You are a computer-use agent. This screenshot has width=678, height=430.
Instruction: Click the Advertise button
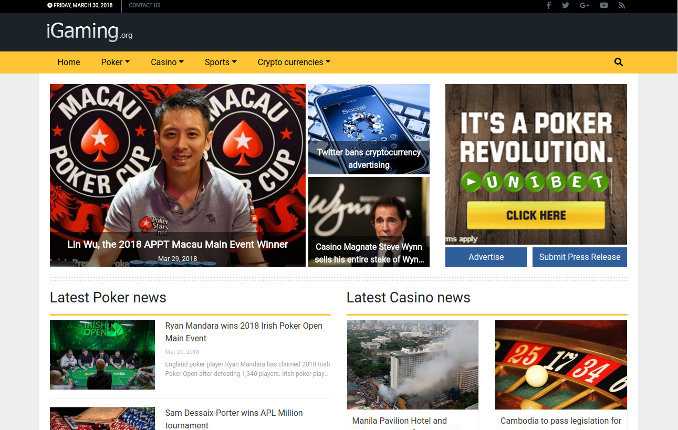coord(486,257)
